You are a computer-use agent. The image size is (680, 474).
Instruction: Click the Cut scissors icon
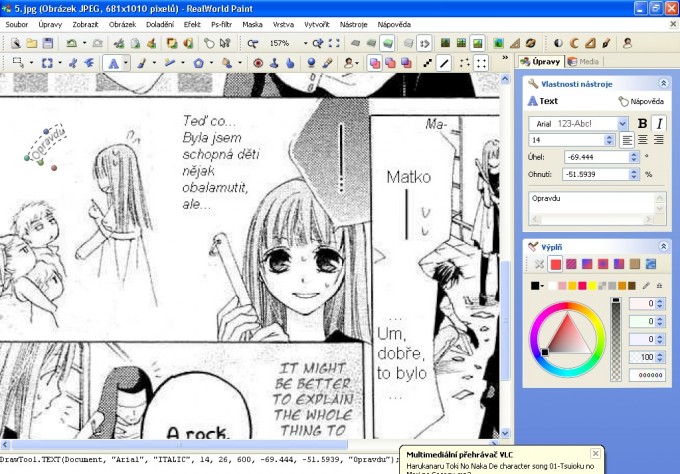118,43
